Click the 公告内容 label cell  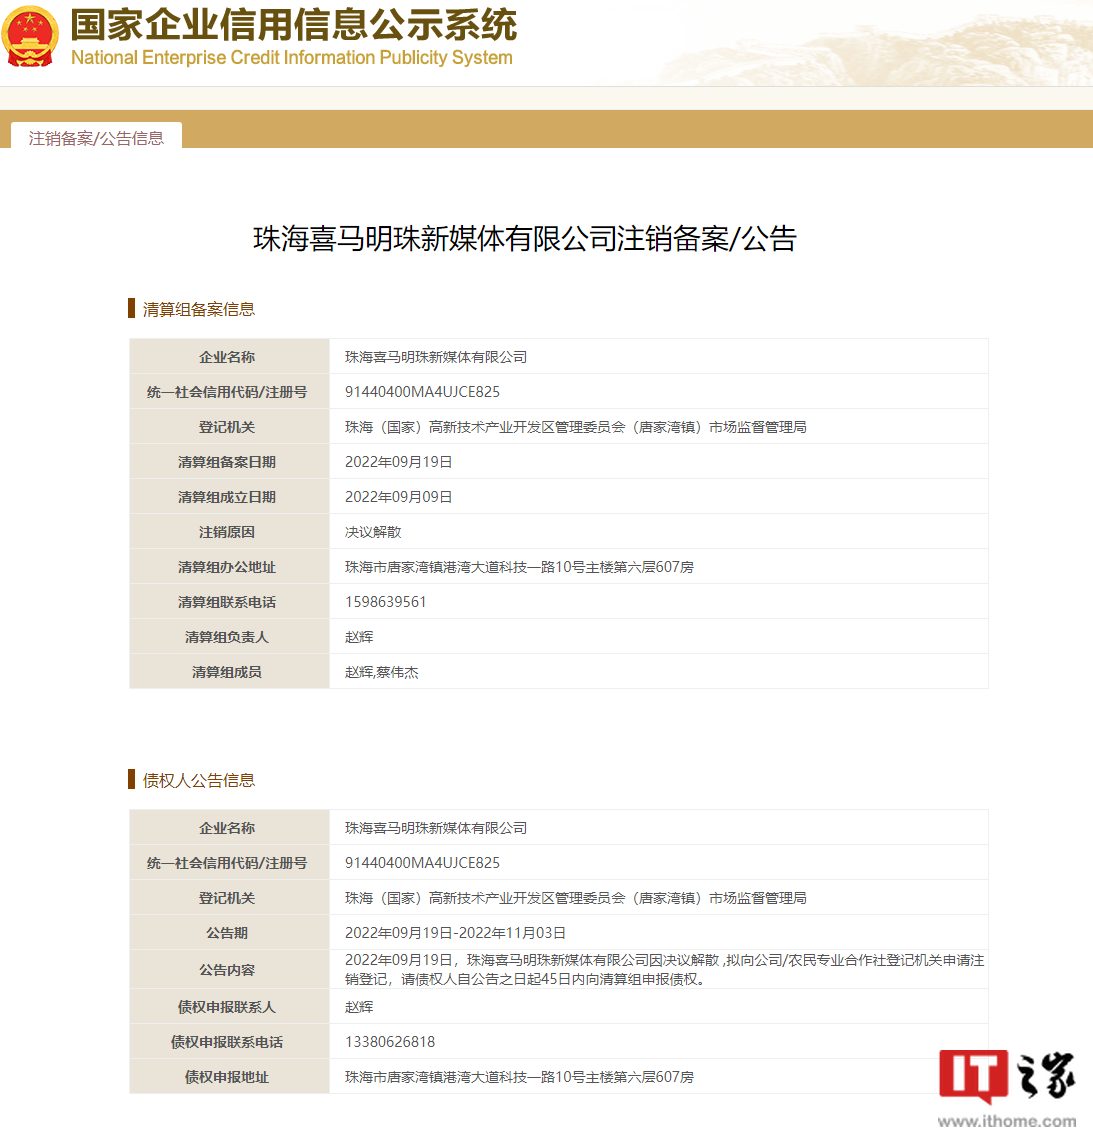click(229, 970)
